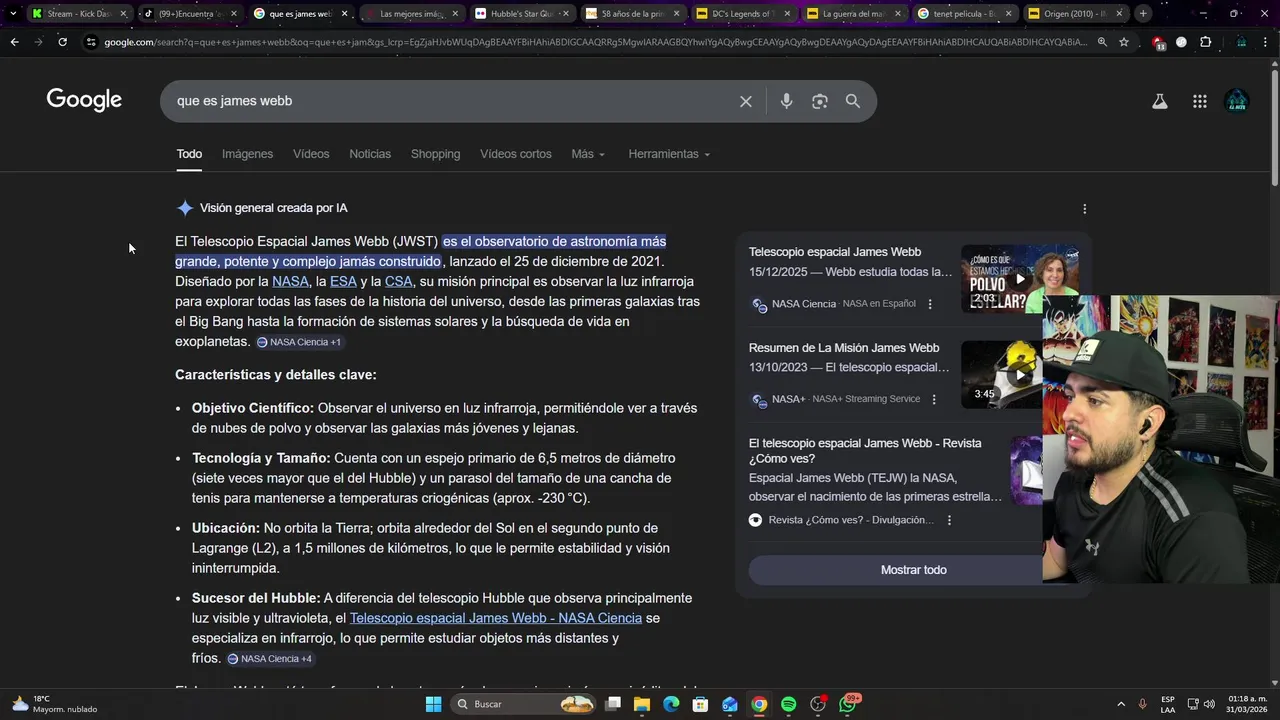
Task: Follow the ESA link in overview
Action: click(x=343, y=282)
